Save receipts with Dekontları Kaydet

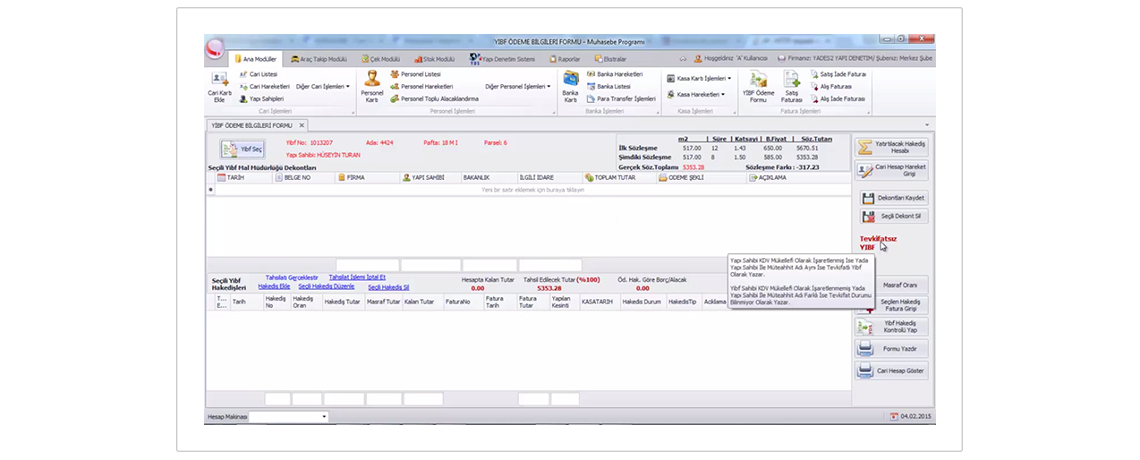coord(892,198)
